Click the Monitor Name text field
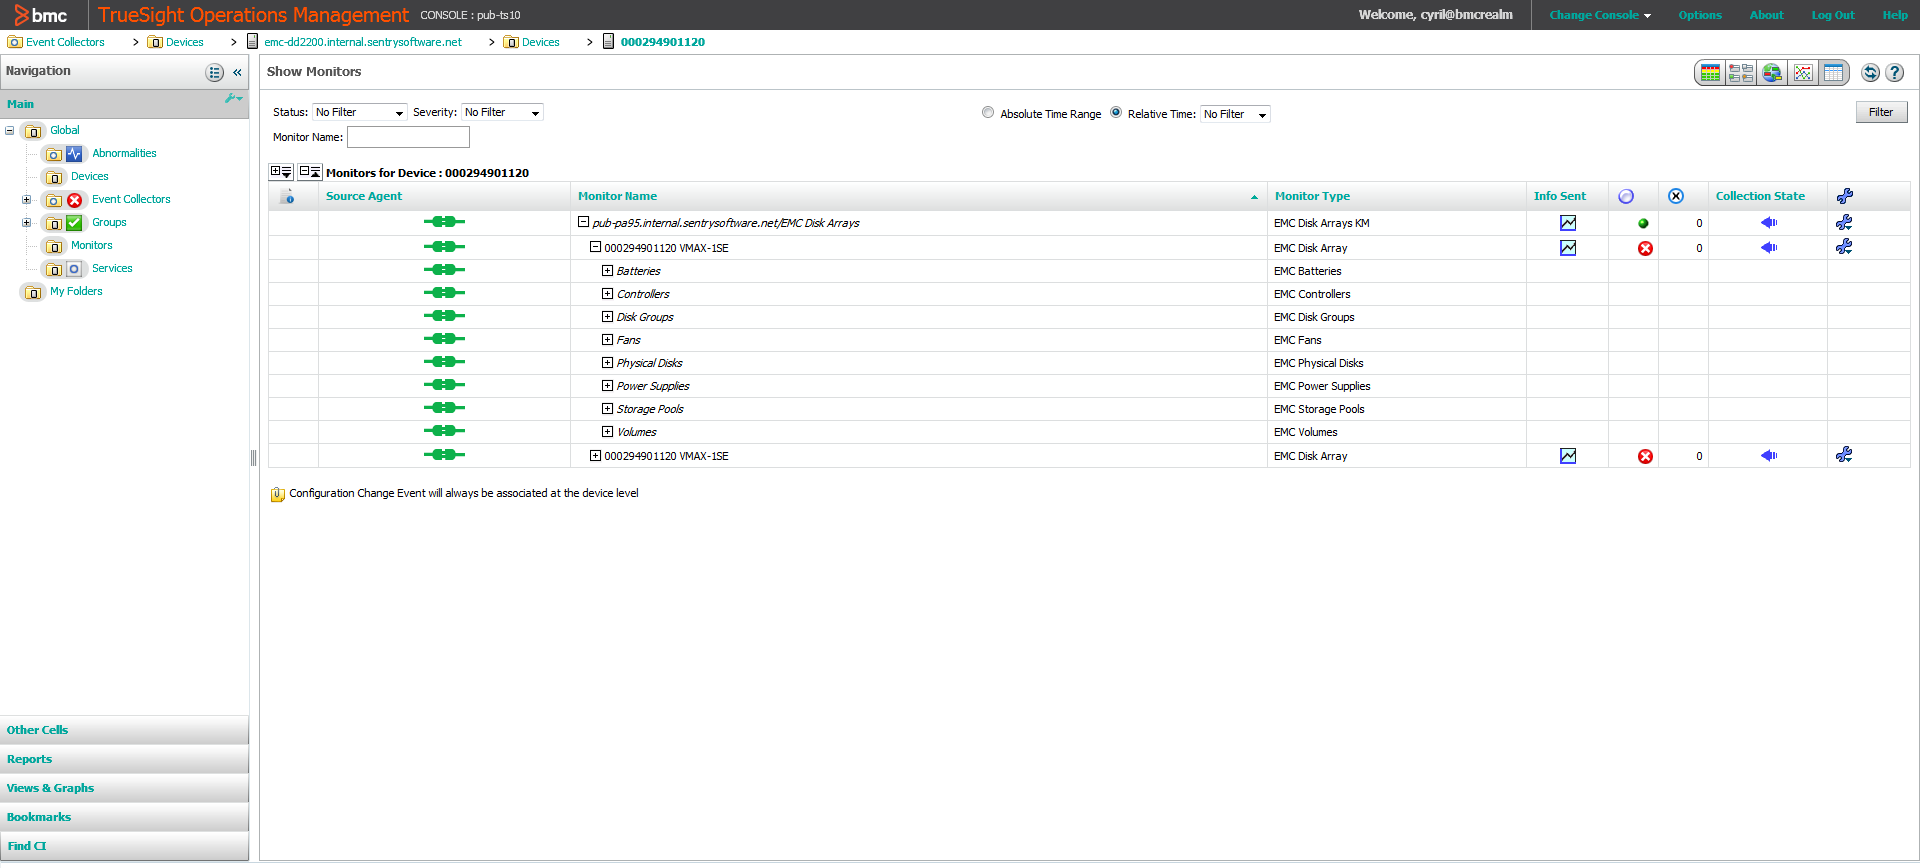The width and height of the screenshot is (1920, 868). point(408,137)
